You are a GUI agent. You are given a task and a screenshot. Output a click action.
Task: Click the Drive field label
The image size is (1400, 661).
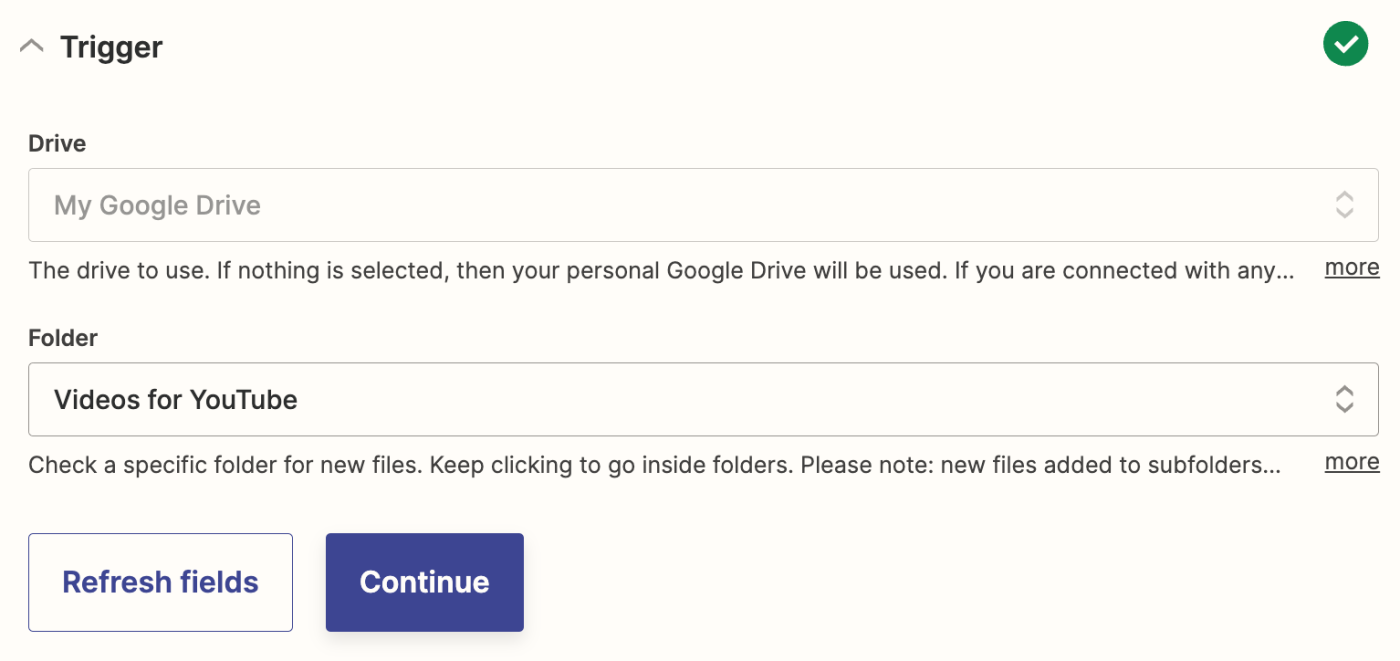pos(57,143)
